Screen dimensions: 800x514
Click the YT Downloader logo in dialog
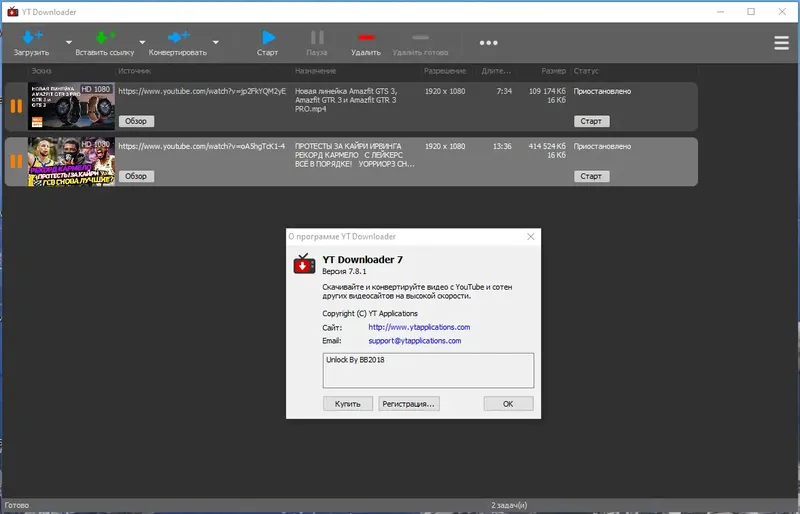(304, 264)
